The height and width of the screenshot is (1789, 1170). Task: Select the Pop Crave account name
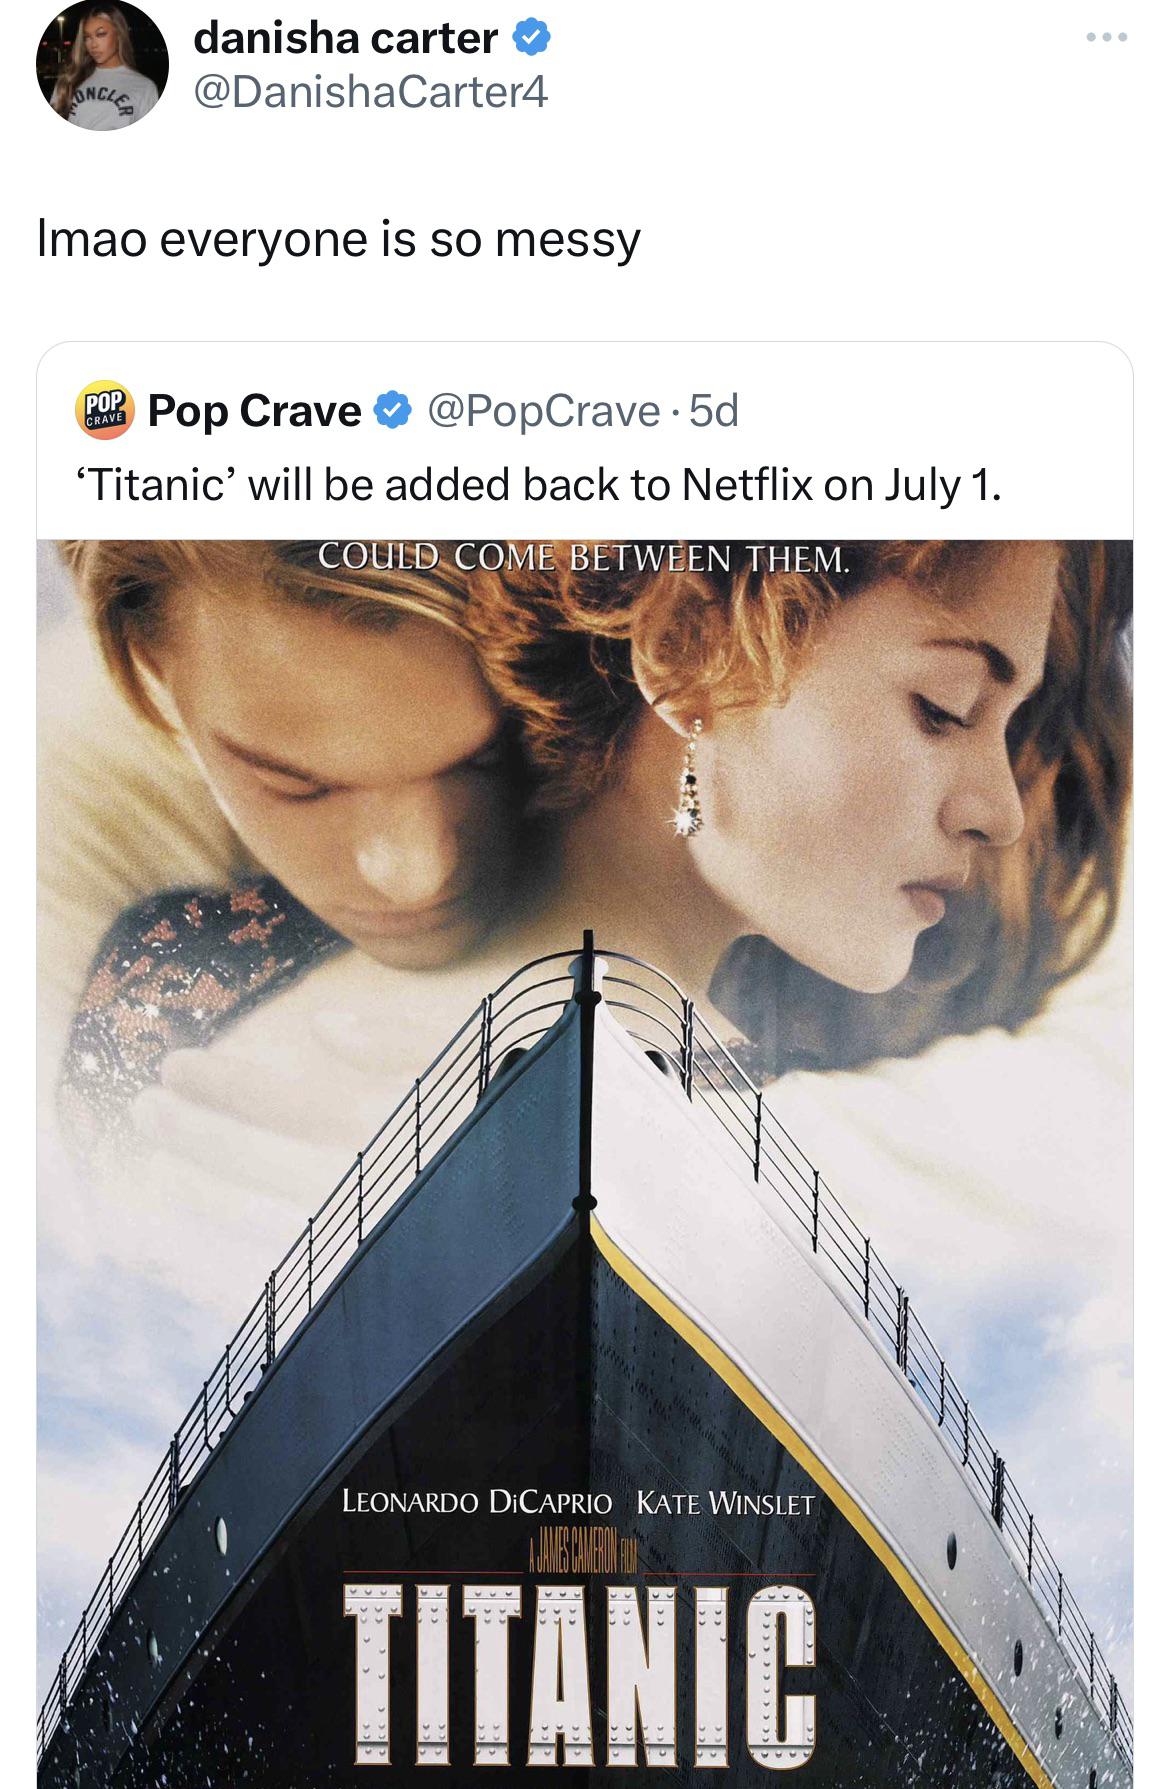pyautogui.click(x=255, y=410)
